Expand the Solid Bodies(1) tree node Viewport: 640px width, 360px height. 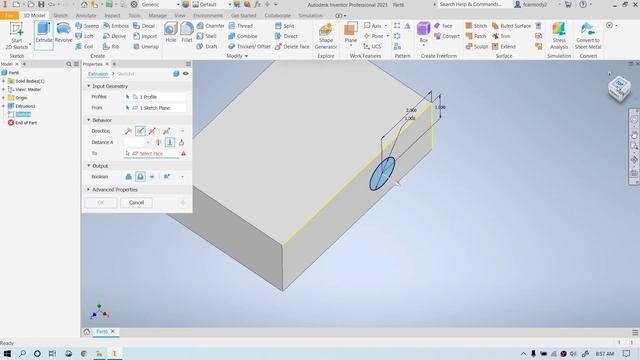click(x=4, y=81)
